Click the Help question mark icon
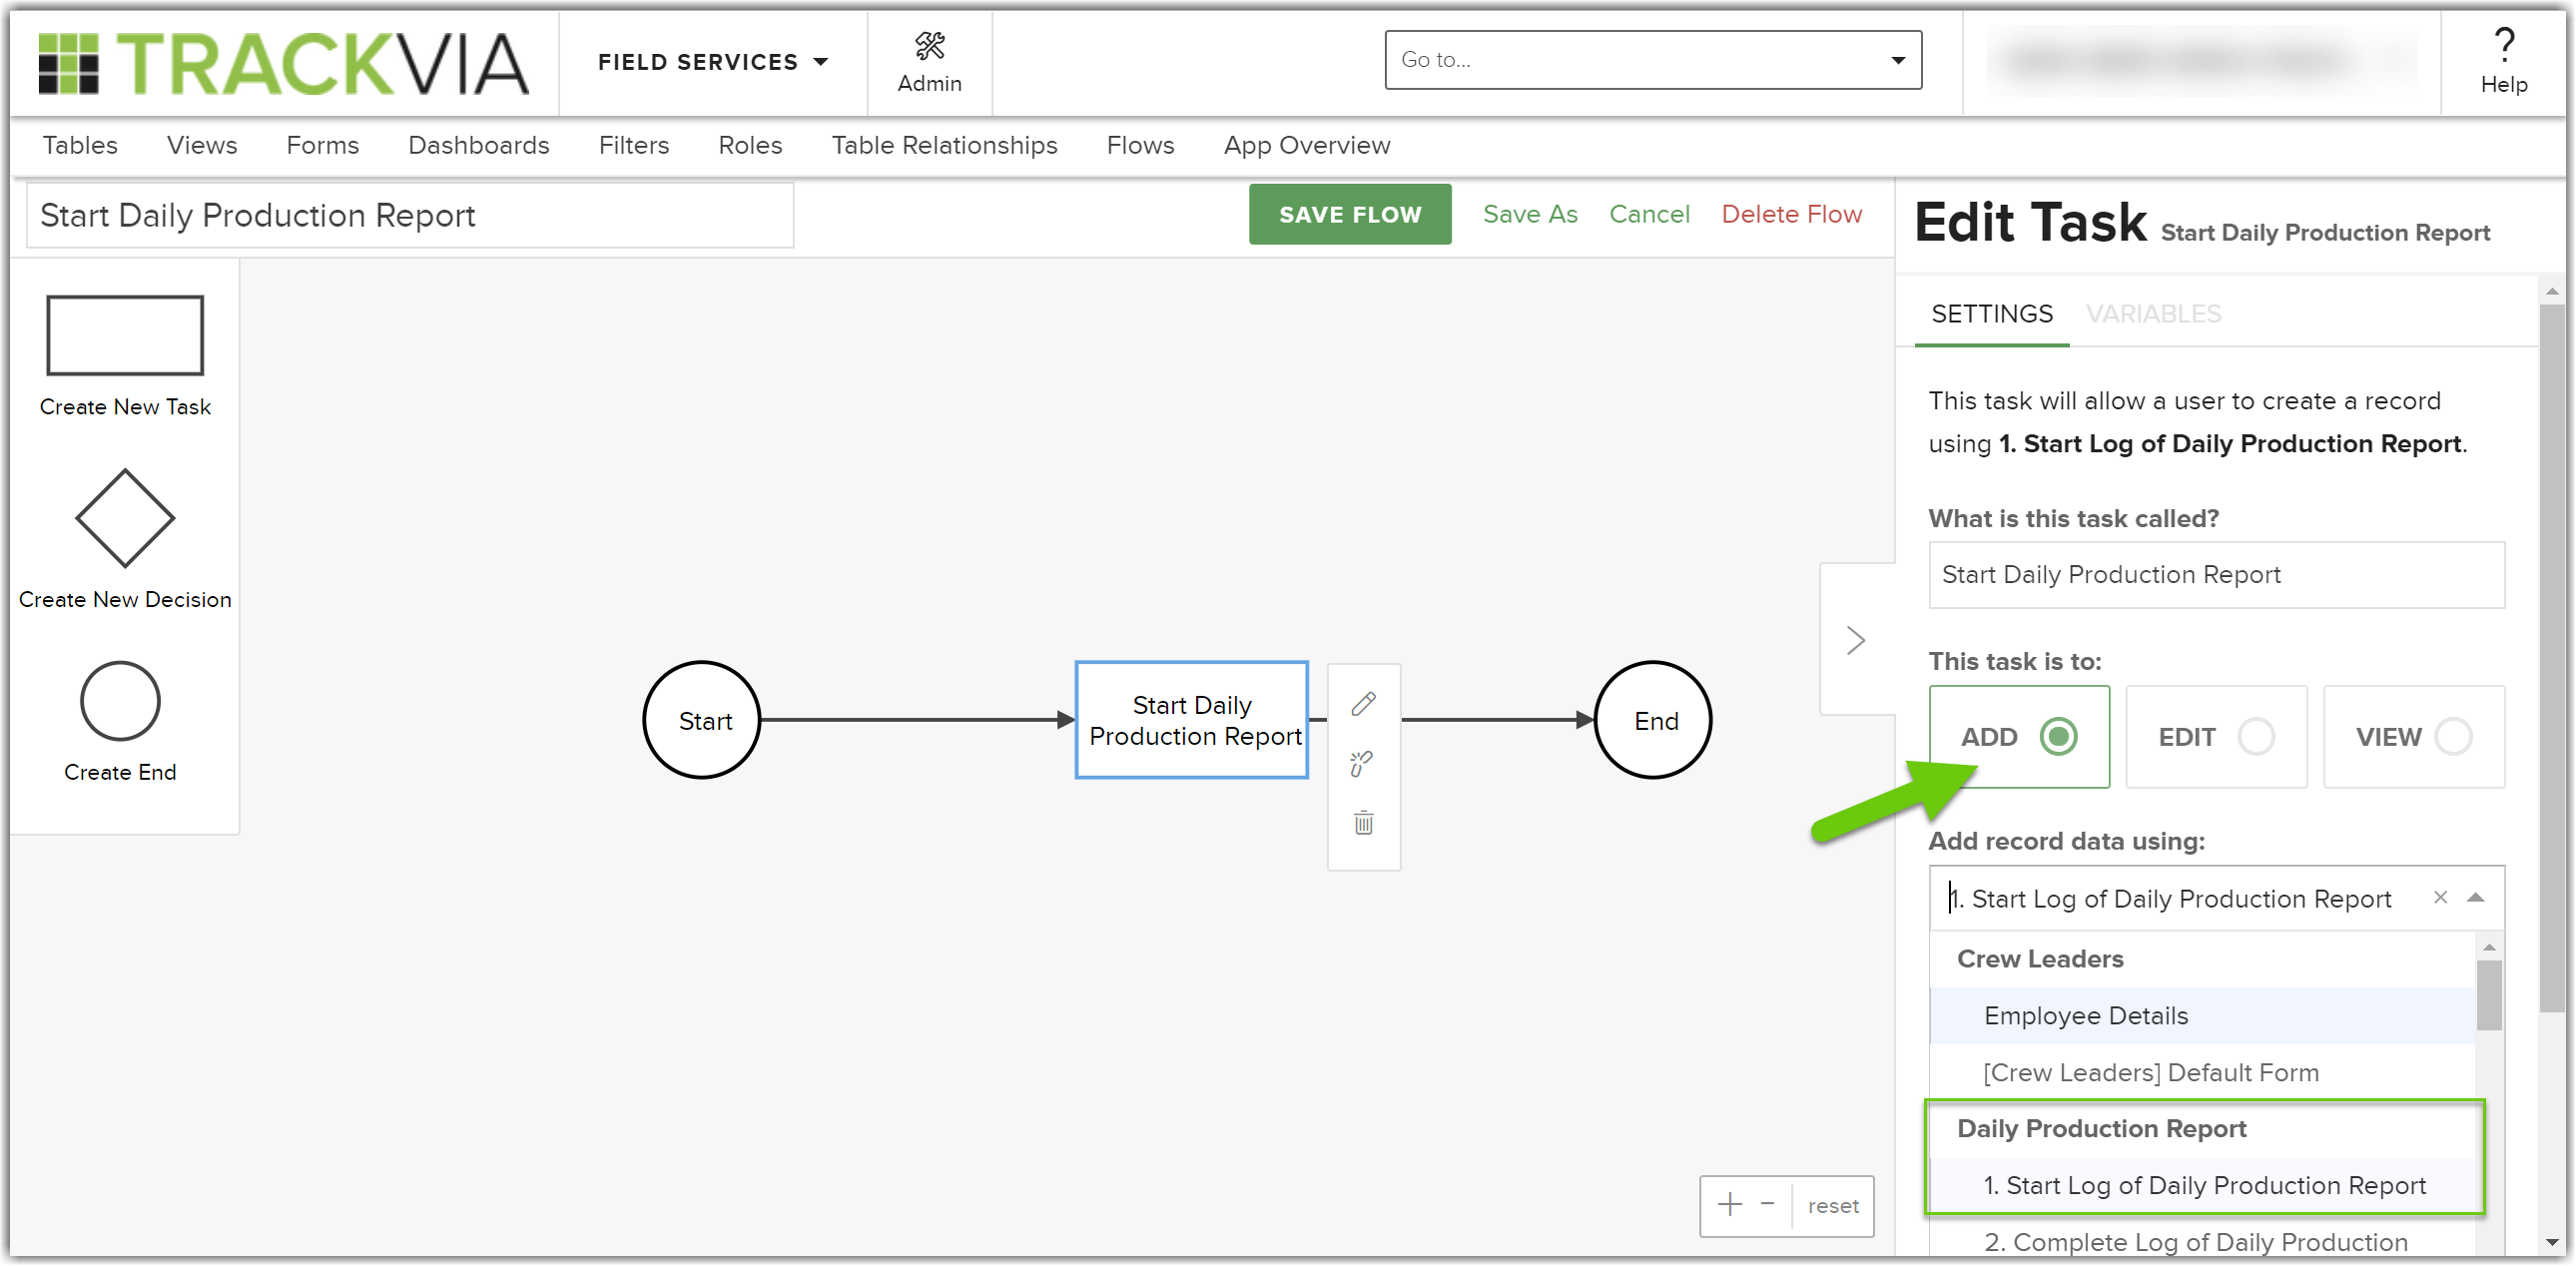 pos(2503,45)
